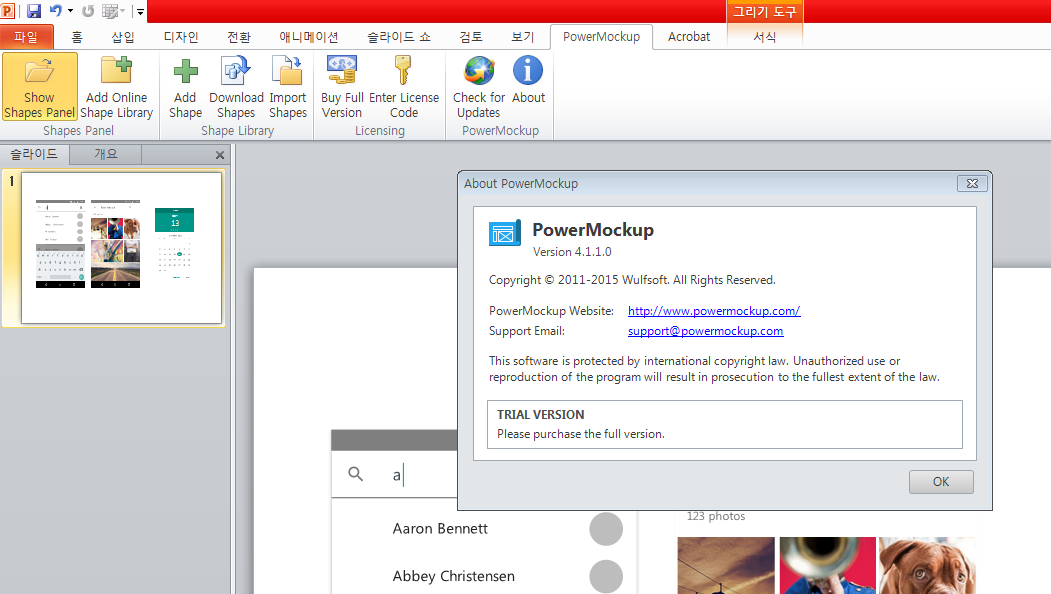
Task: Click OK in About PowerMockup dialog
Action: [941, 481]
